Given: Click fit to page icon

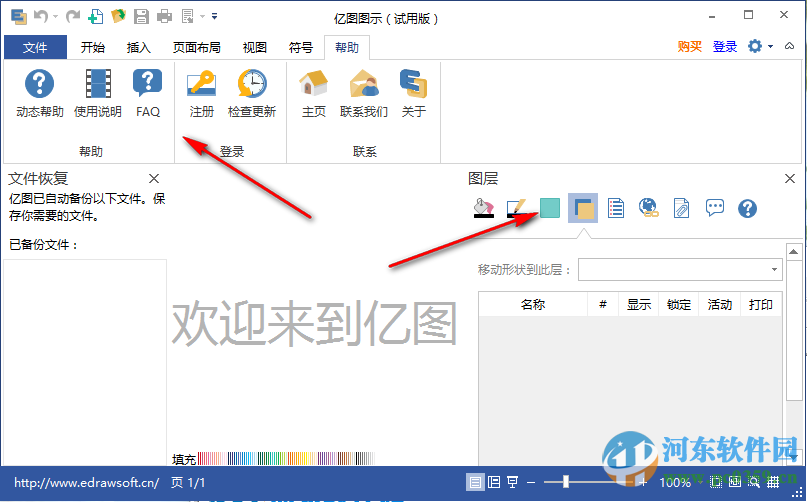Looking at the screenshot, I should [716, 482].
